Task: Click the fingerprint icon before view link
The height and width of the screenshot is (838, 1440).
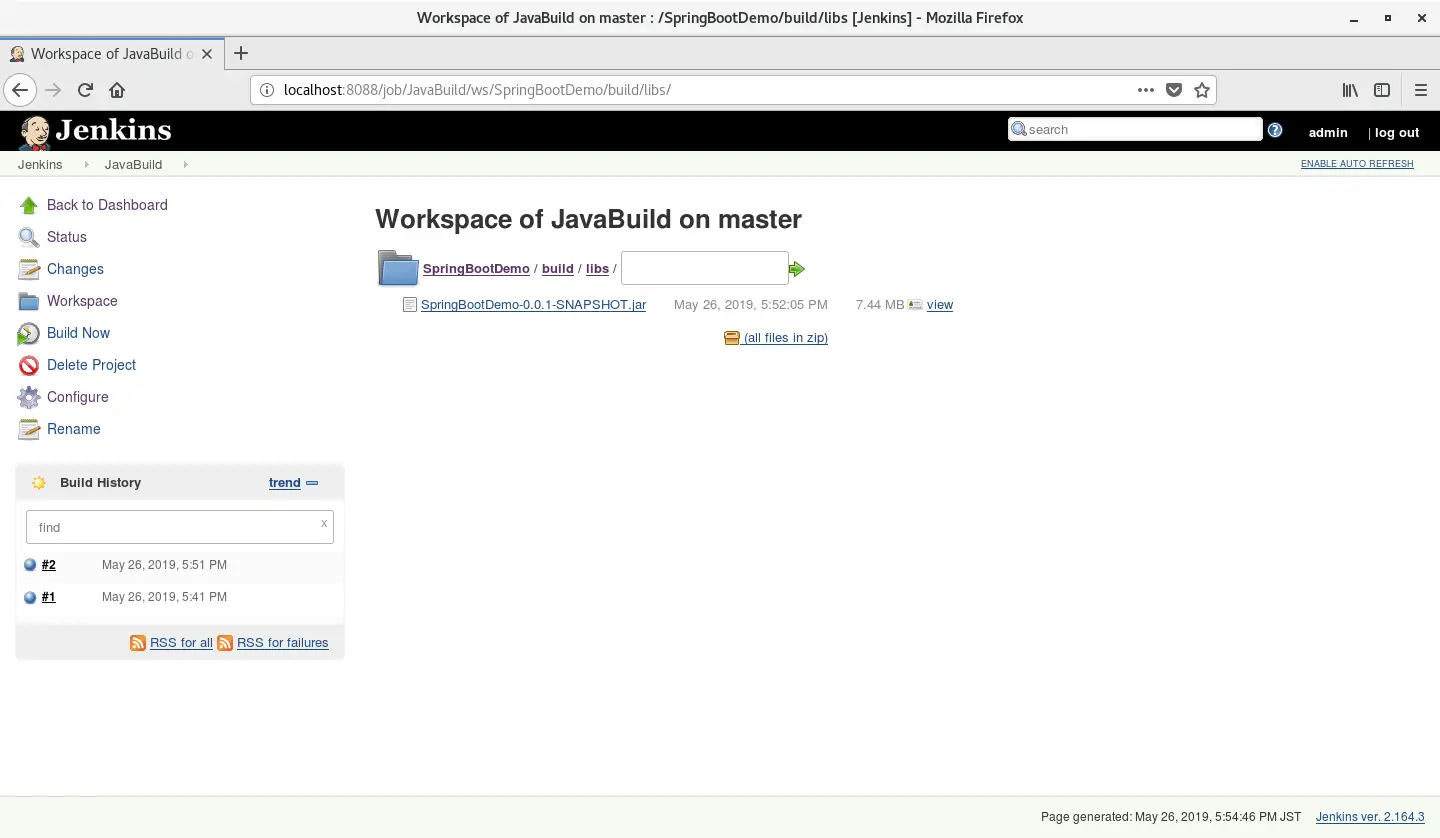Action: (x=915, y=305)
